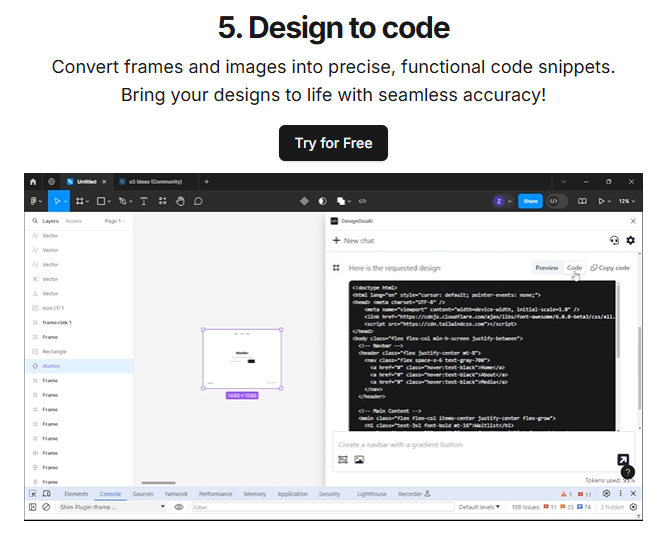This screenshot has width=665, height=535.
Task: Open plugin support headset icon
Action: (x=614, y=241)
